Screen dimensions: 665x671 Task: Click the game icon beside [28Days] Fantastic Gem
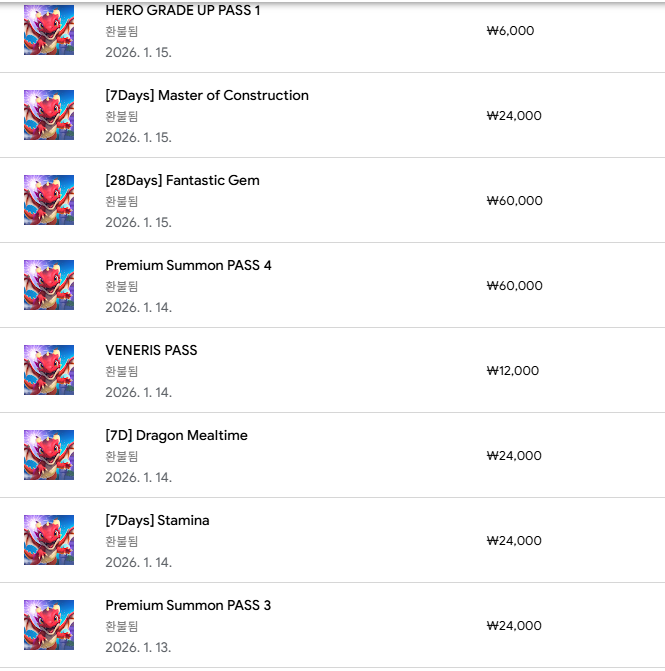tap(49, 200)
